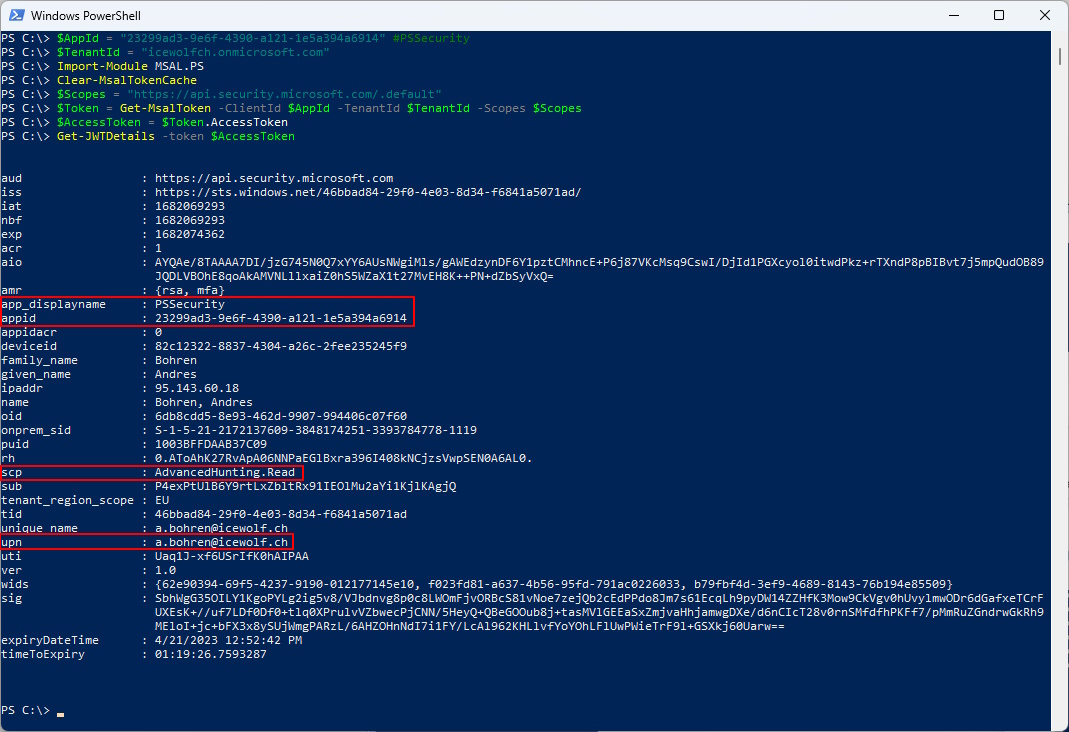
Task: Click the vertical scrollbar thumb
Action: tap(1060, 55)
